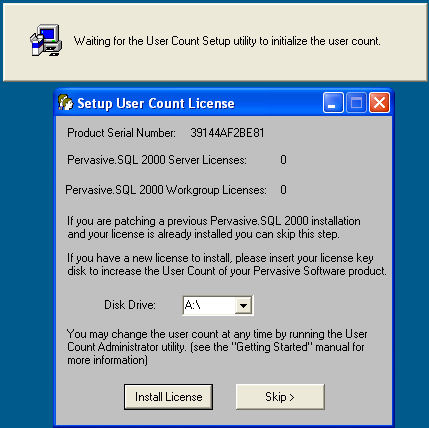
Task: Click the Install License button
Action: point(168,397)
